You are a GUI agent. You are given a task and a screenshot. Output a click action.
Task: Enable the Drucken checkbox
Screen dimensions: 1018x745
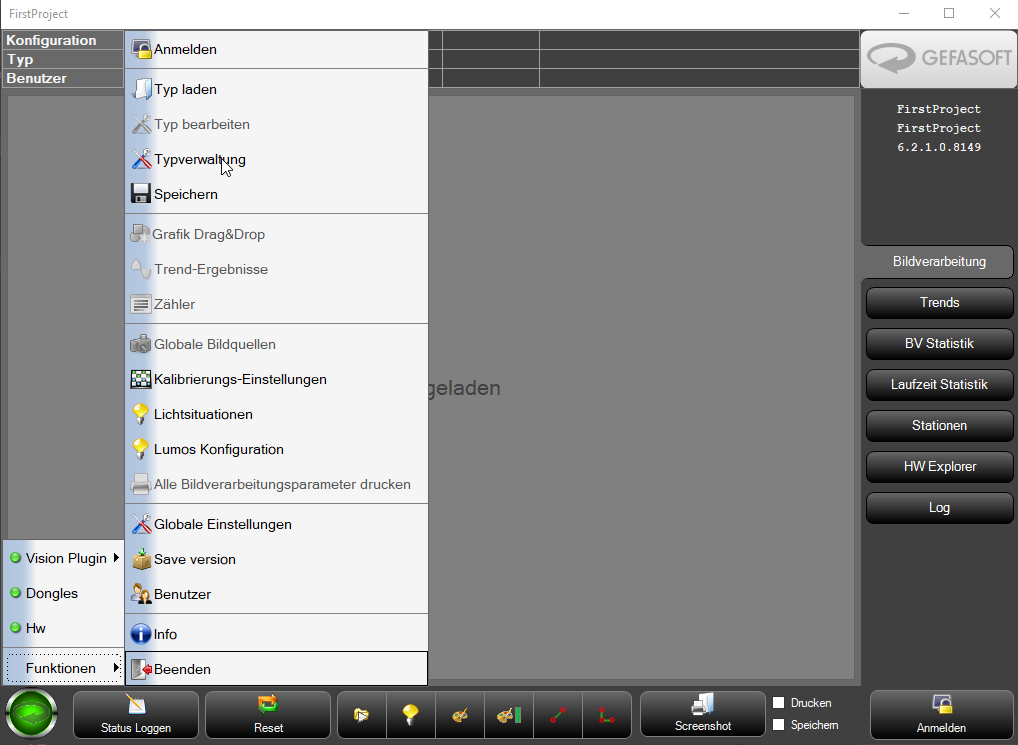[778, 703]
